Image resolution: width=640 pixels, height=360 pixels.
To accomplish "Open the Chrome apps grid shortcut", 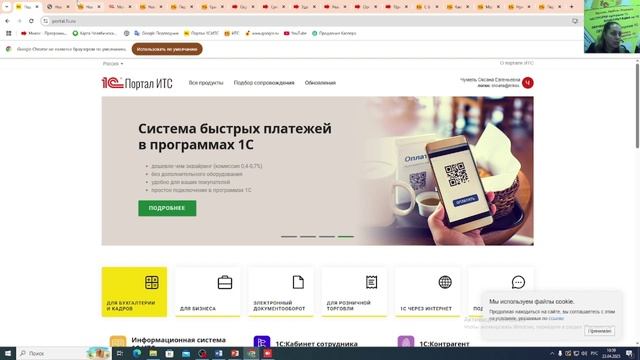I will (x=9, y=33).
